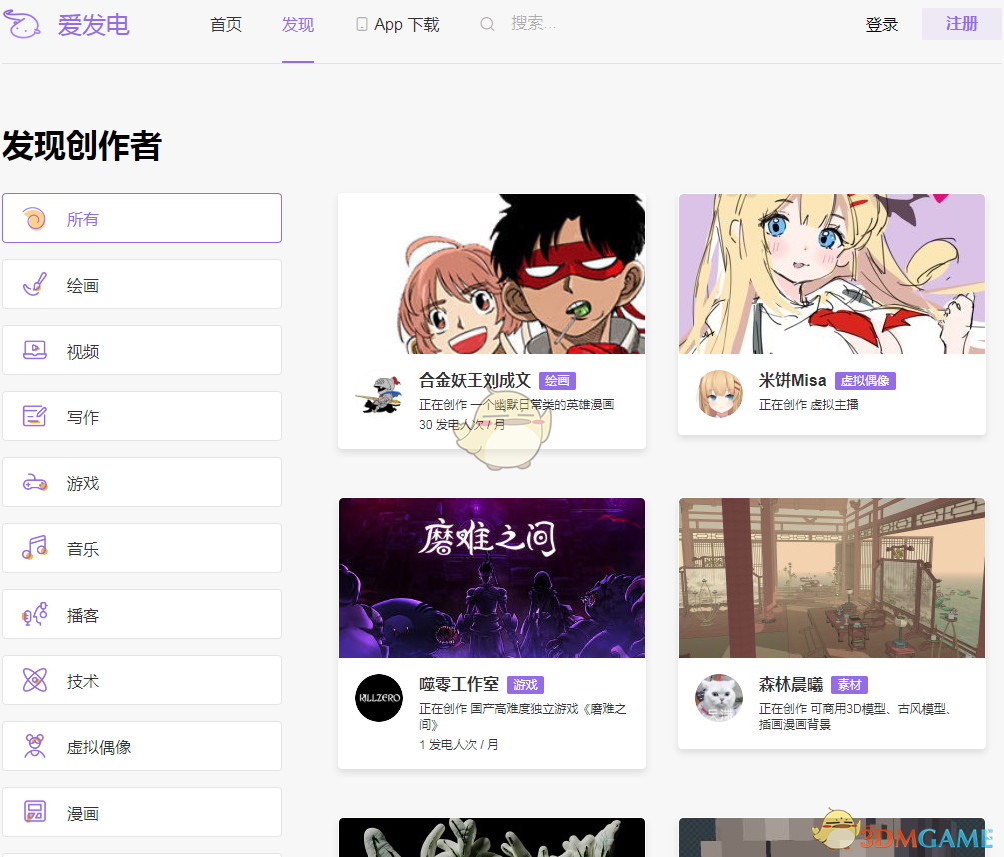
Task: Open the 首页 navigation item
Action: pos(226,25)
